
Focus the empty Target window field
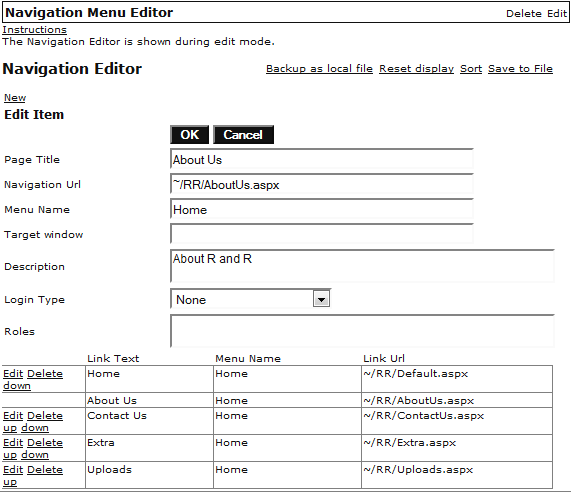(322, 234)
